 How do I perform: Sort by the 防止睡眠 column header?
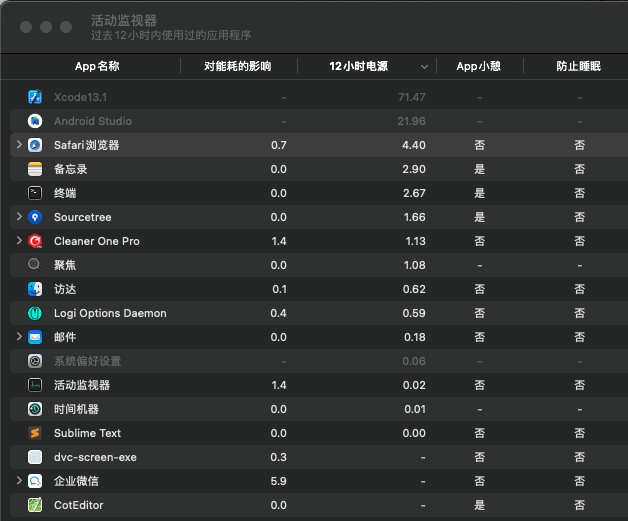578,66
